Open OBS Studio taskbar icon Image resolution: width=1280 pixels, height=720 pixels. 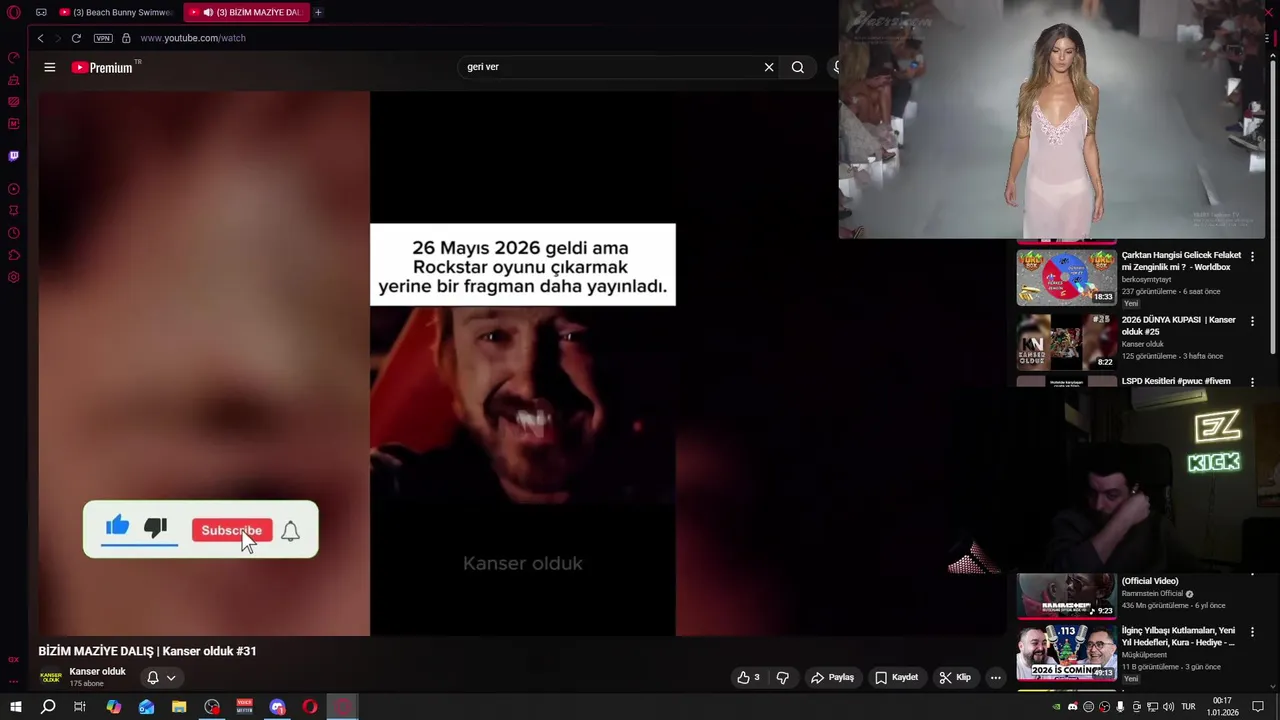click(212, 707)
